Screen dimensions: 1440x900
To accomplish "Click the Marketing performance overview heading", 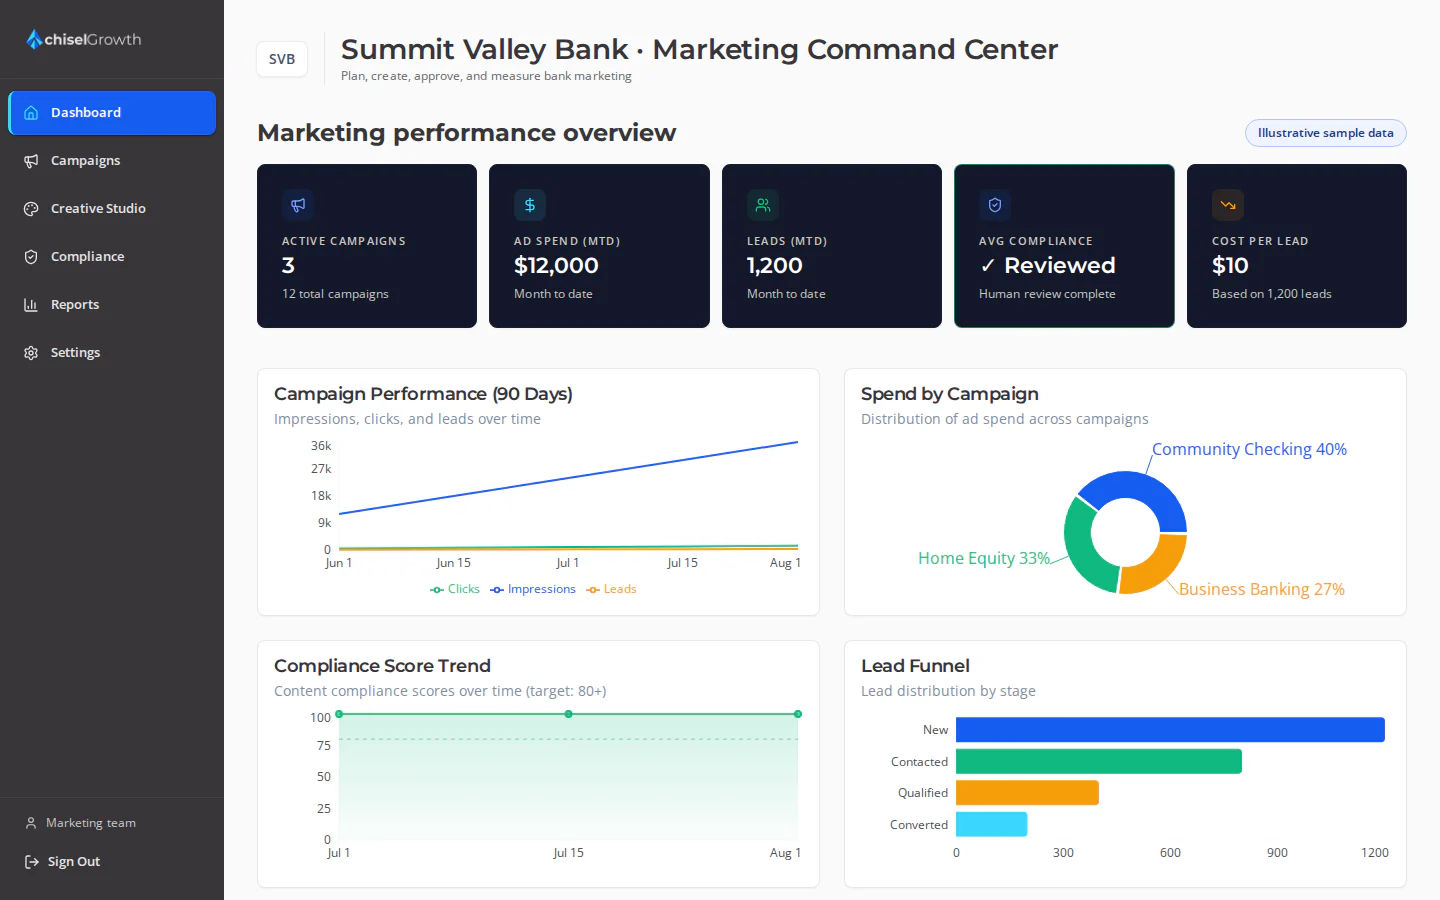I will [x=467, y=133].
